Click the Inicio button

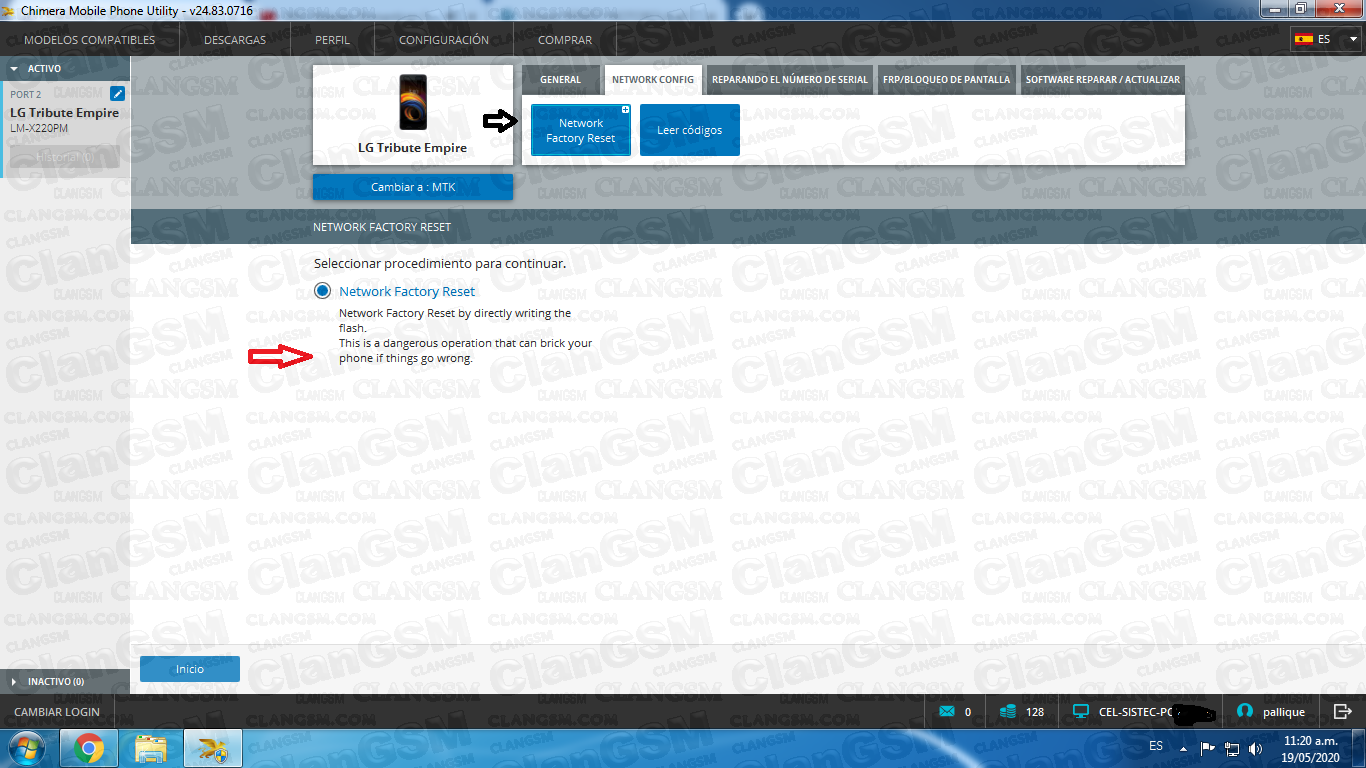point(190,669)
